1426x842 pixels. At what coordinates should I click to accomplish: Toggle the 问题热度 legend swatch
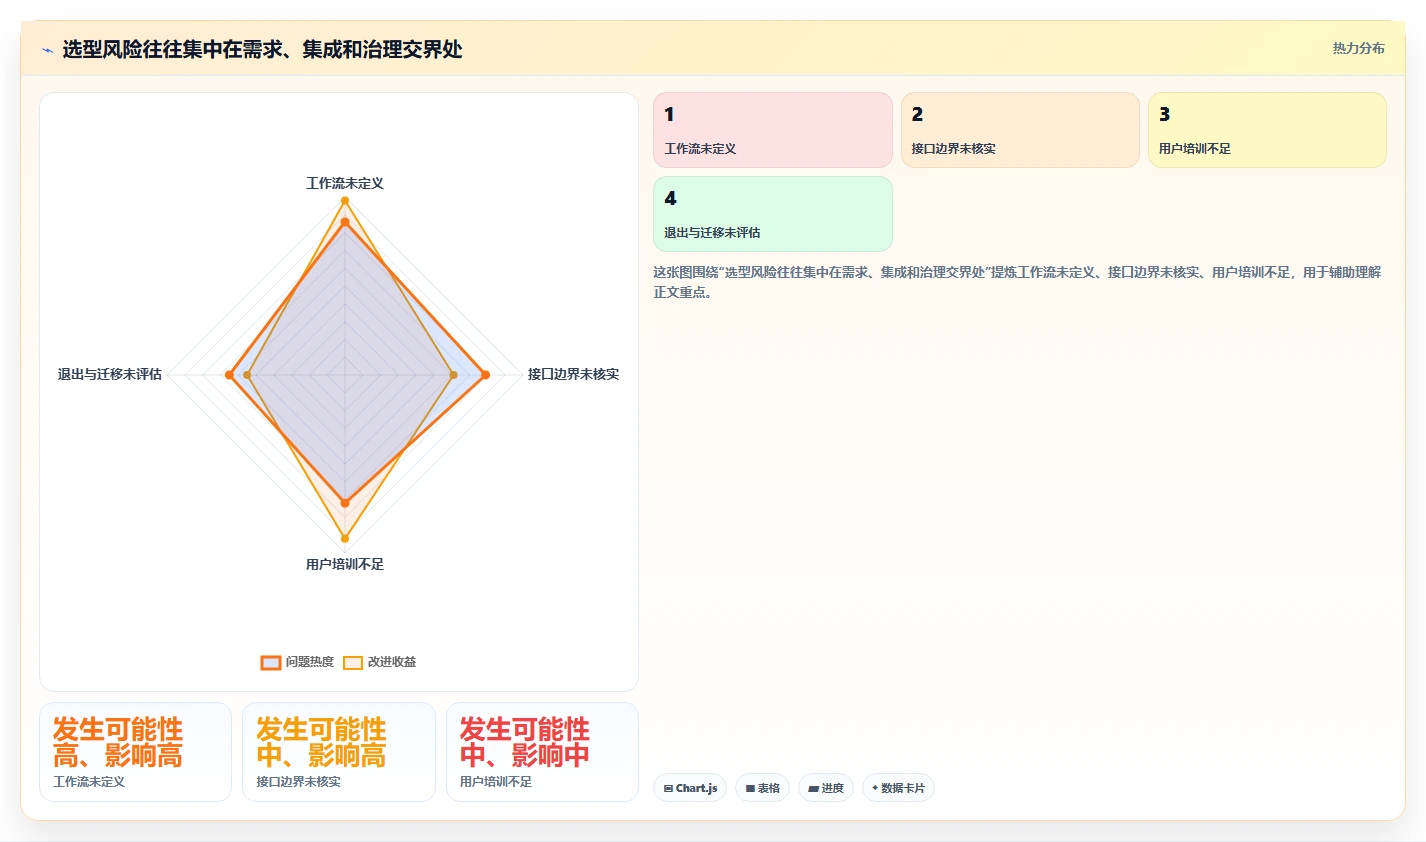(271, 662)
